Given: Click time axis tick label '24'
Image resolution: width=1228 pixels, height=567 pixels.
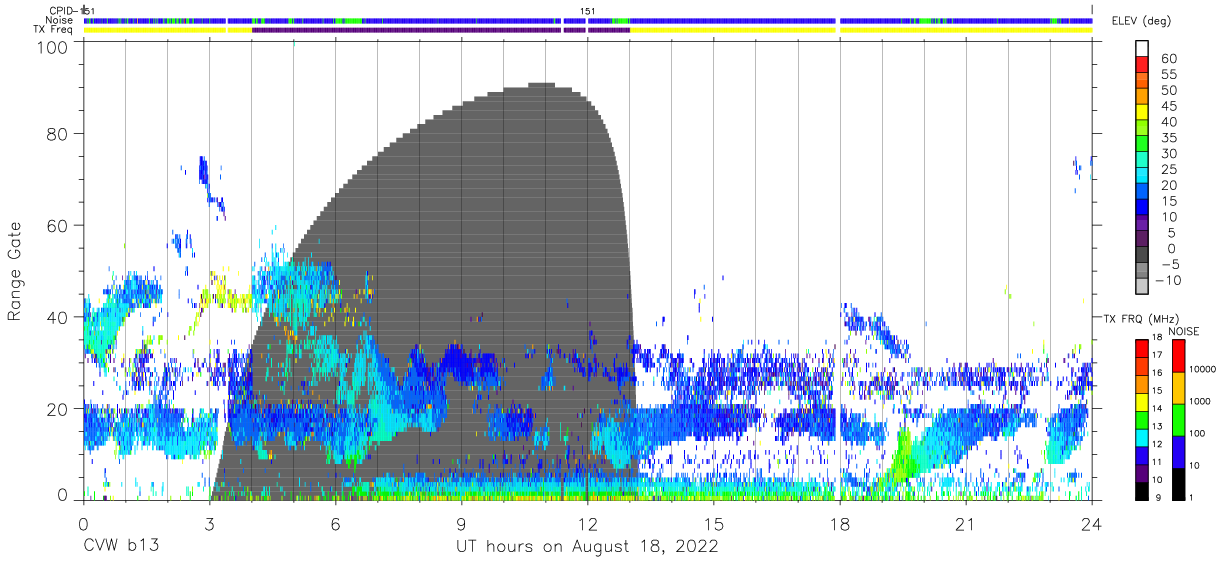Looking at the screenshot, I should click(x=1092, y=525).
